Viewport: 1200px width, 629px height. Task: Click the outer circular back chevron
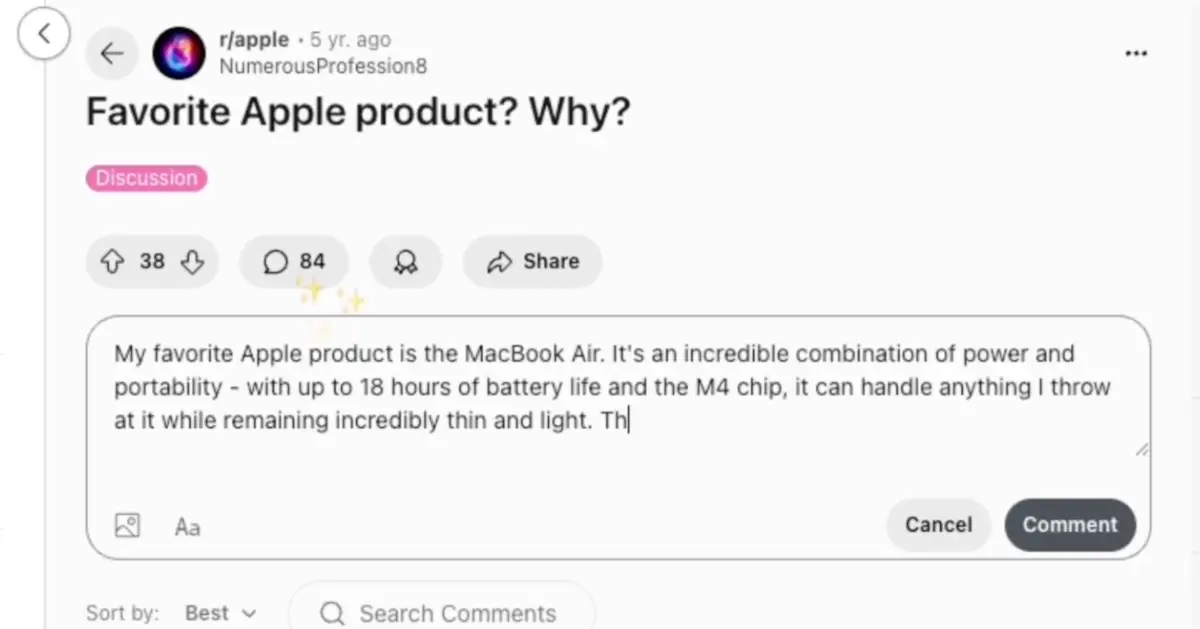click(44, 34)
